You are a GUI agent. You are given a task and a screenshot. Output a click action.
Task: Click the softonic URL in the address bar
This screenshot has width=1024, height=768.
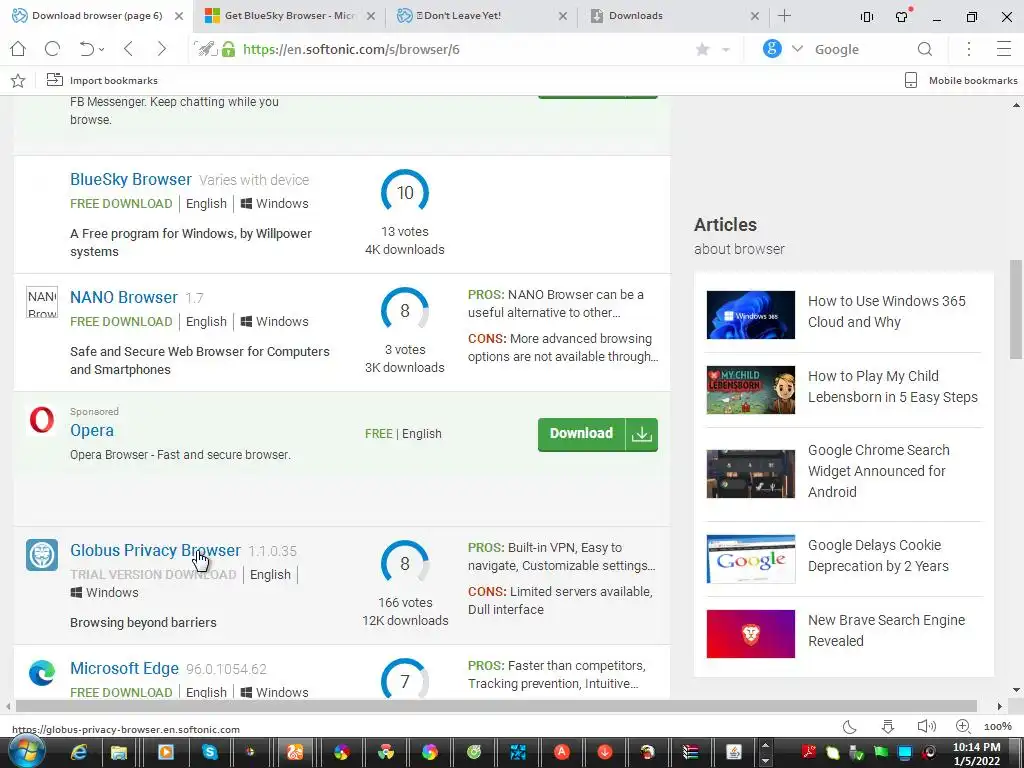pyautogui.click(x=351, y=49)
